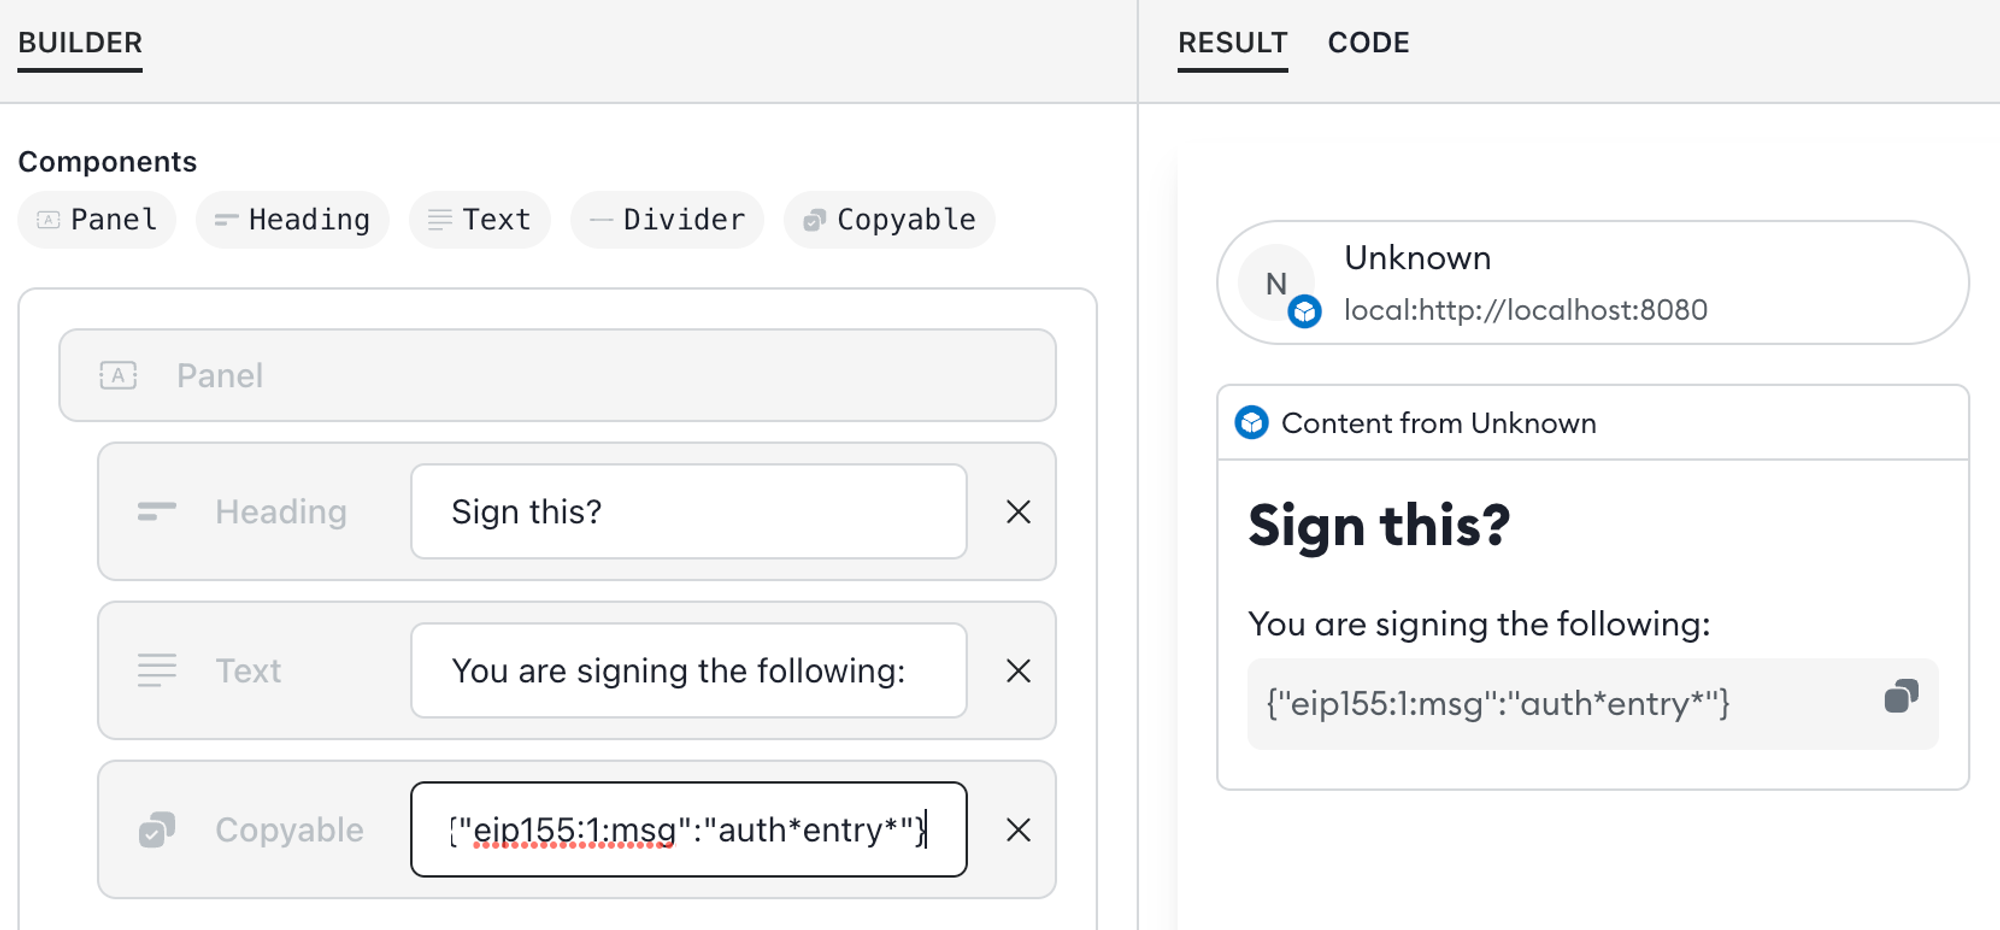Click the copy icon in the result preview
The width and height of the screenshot is (2000, 930).
1901,696
